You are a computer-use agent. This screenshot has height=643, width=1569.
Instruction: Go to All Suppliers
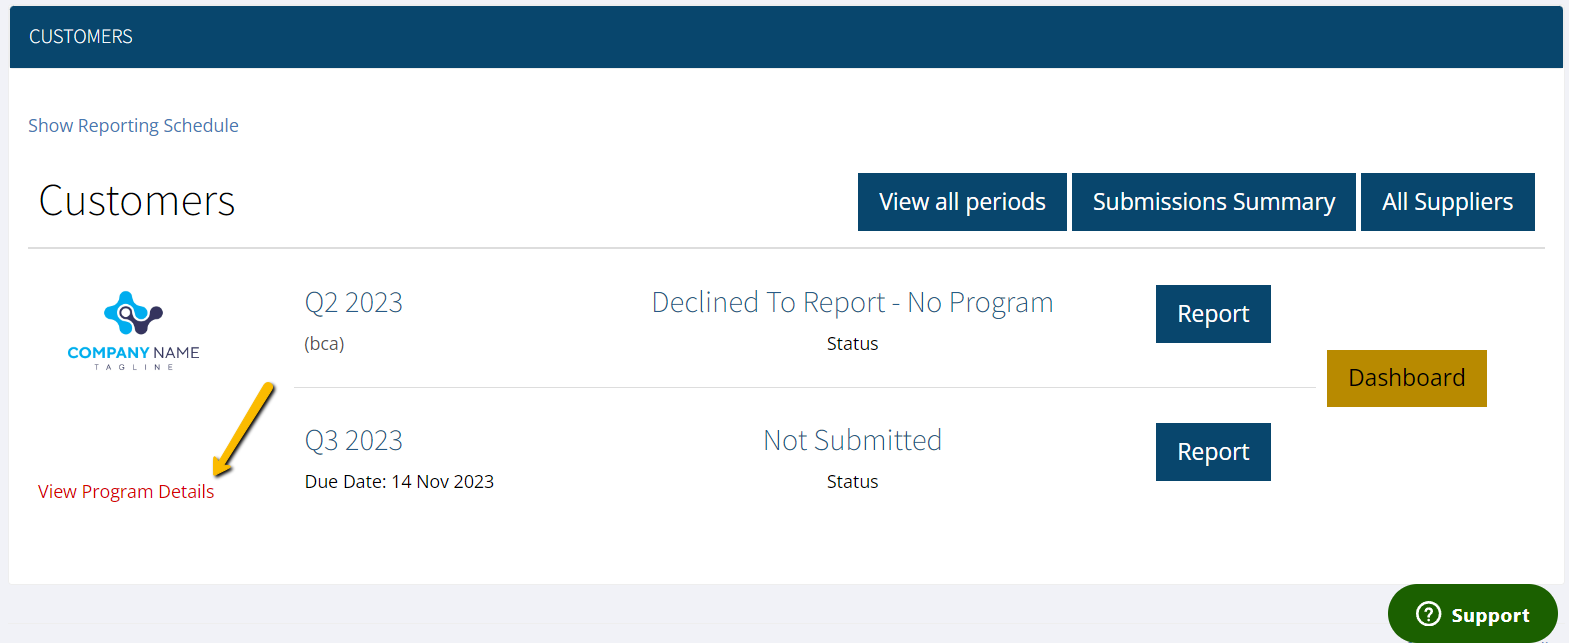pos(1447,202)
